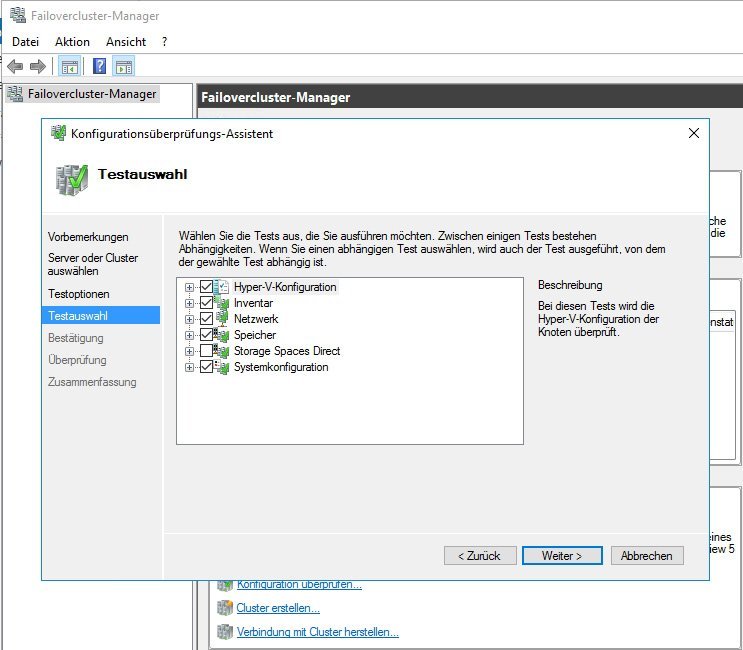Click the Storage Spaces Direct category icon
The image size is (743, 650).
click(x=221, y=351)
